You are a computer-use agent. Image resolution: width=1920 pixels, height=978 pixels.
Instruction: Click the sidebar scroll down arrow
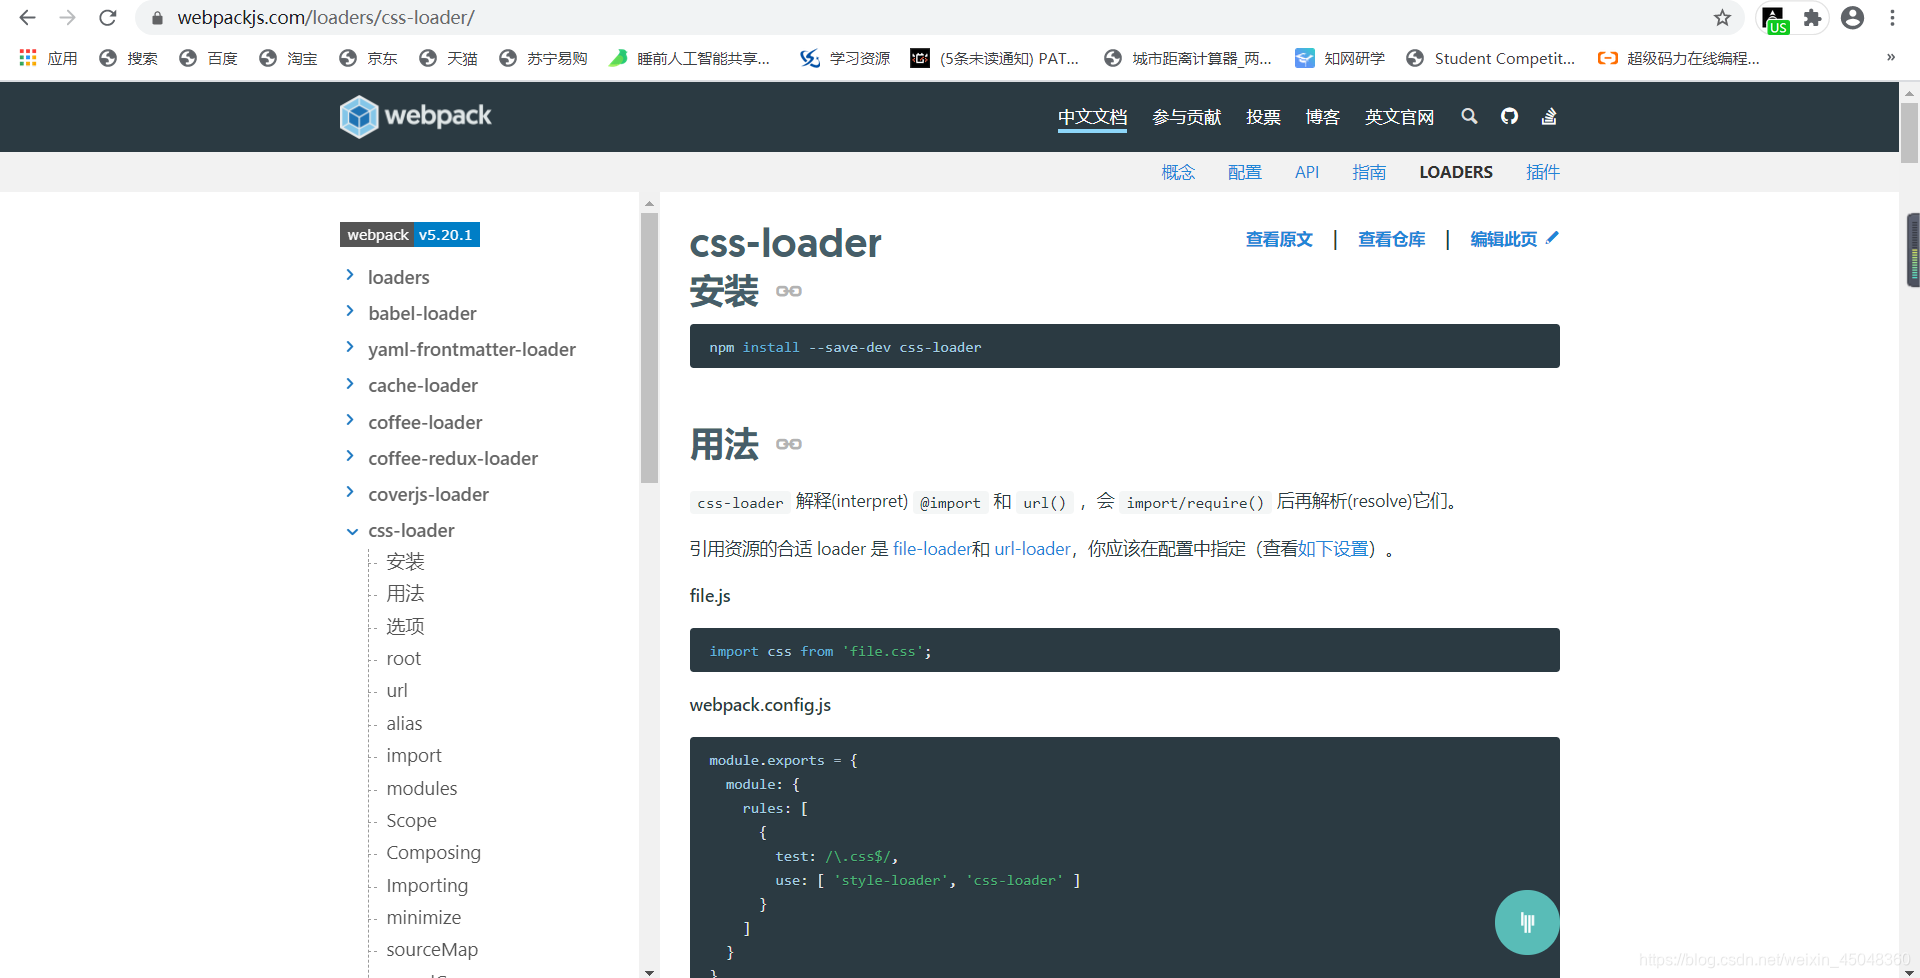pyautogui.click(x=649, y=971)
